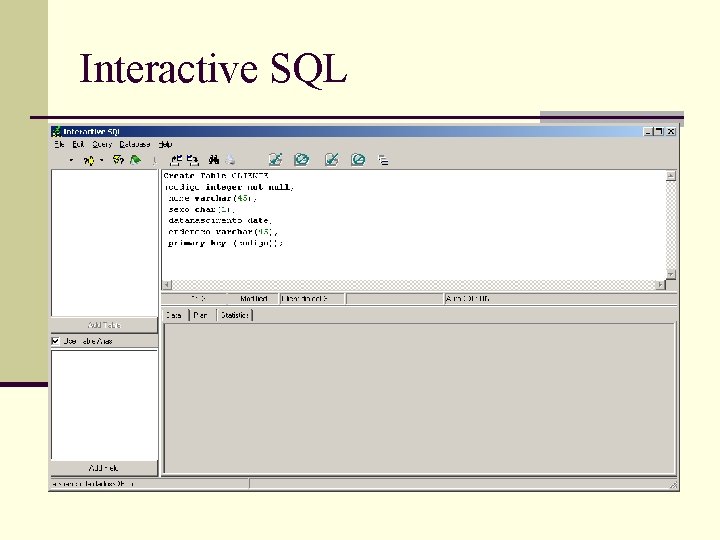This screenshot has width=720, height=540.
Task: Click the Add Field button
Action: (x=104, y=468)
